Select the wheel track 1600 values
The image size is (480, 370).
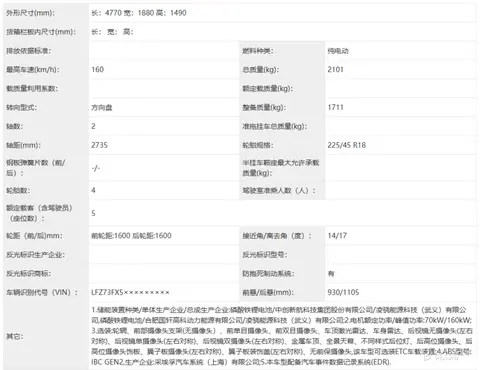click(x=131, y=236)
